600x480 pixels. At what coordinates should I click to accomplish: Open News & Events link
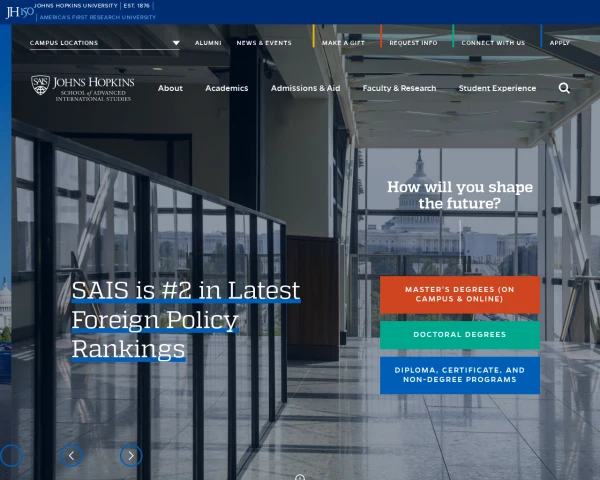click(264, 43)
